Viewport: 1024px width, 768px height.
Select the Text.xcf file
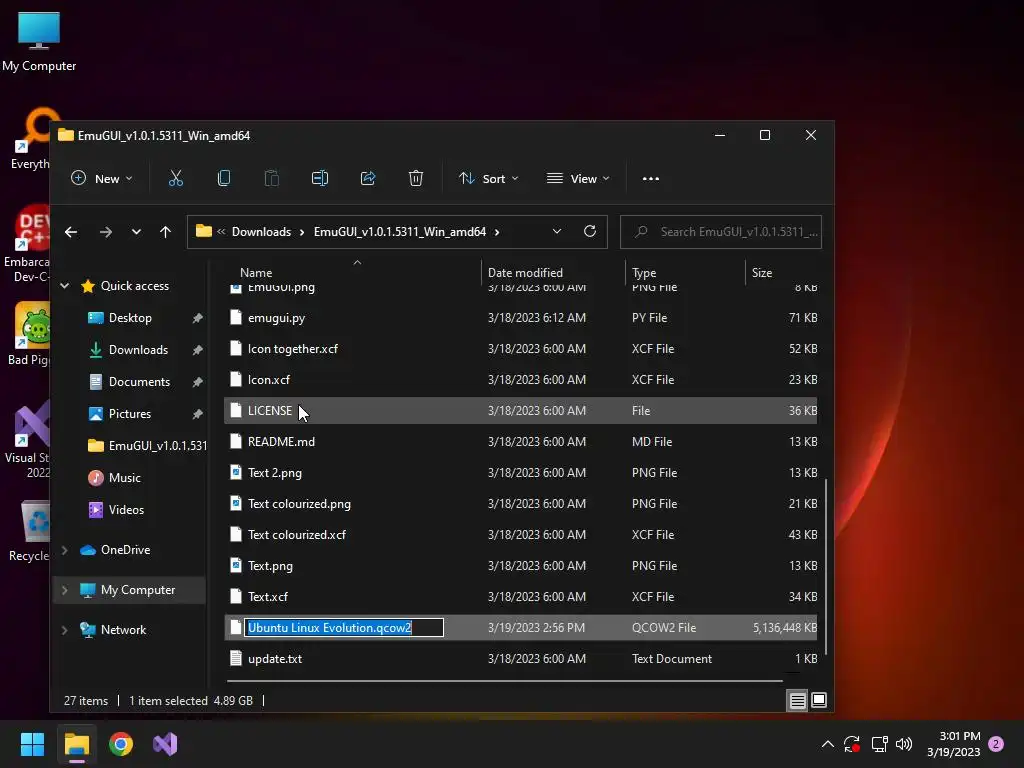[520, 597]
